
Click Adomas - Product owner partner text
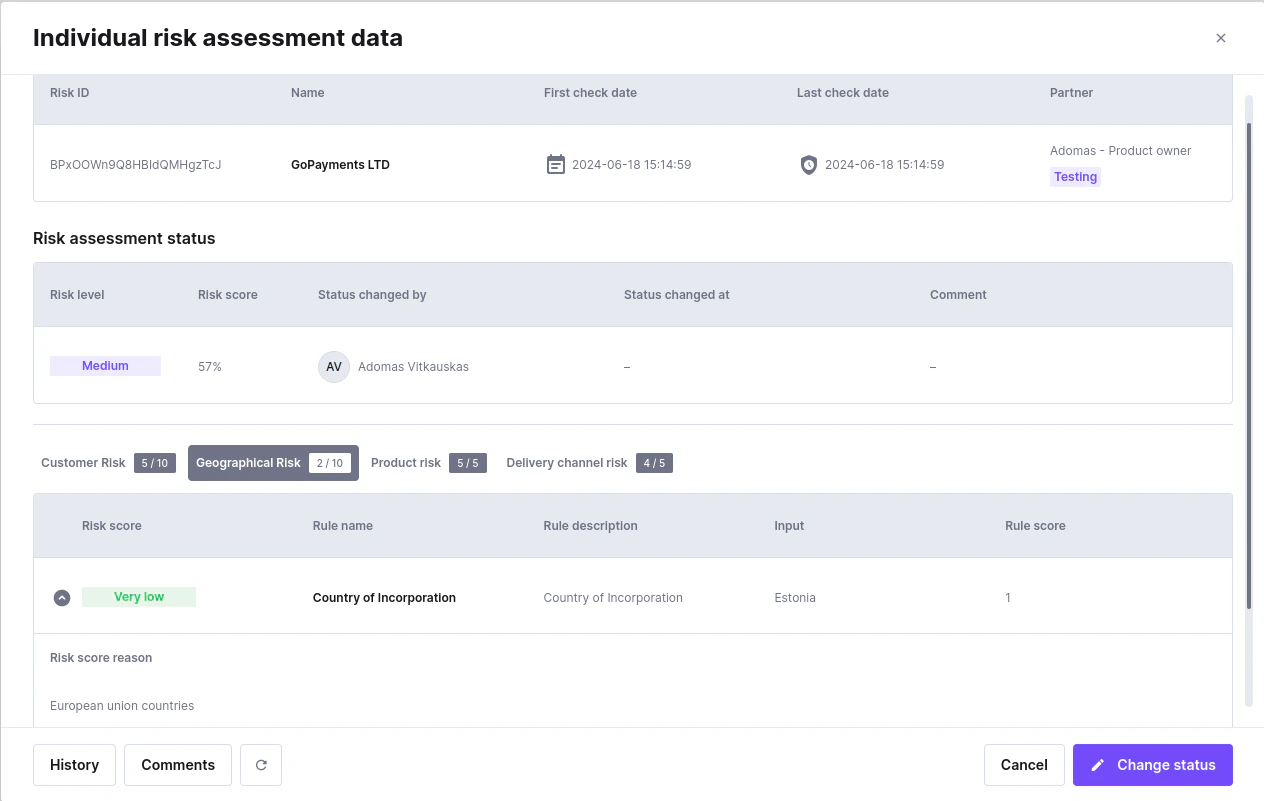1120,151
